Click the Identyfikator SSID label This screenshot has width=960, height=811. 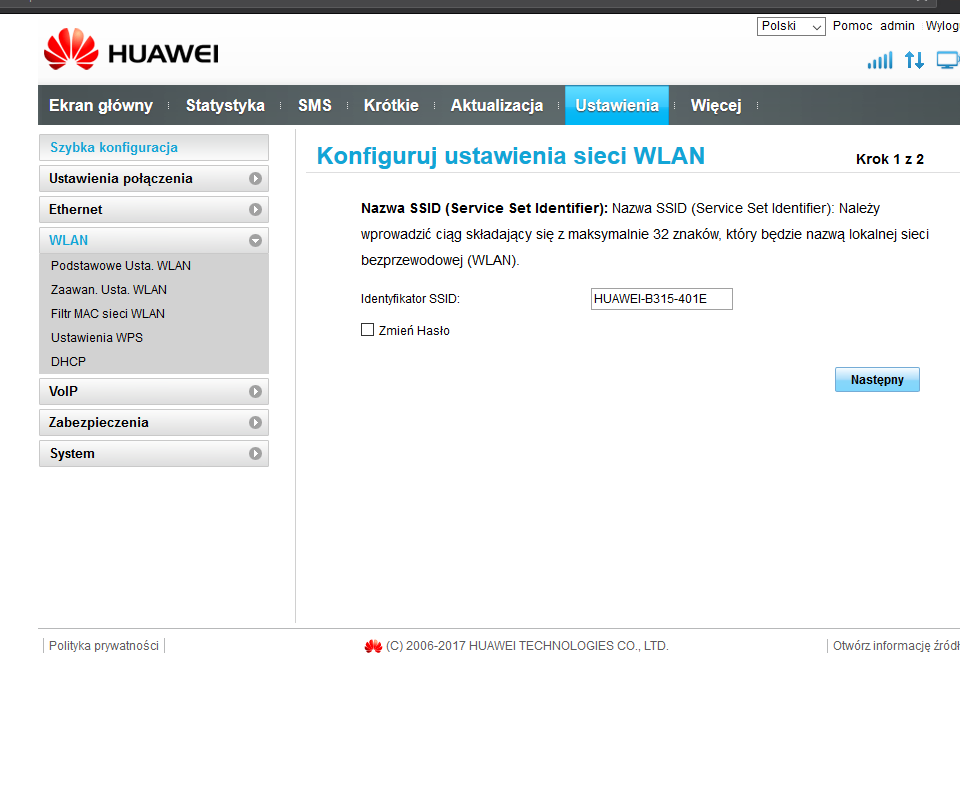point(410,299)
